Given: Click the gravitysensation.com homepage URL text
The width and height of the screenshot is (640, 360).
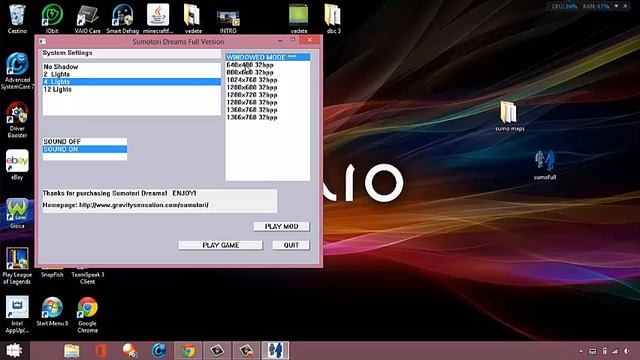Looking at the screenshot, I should tap(144, 205).
